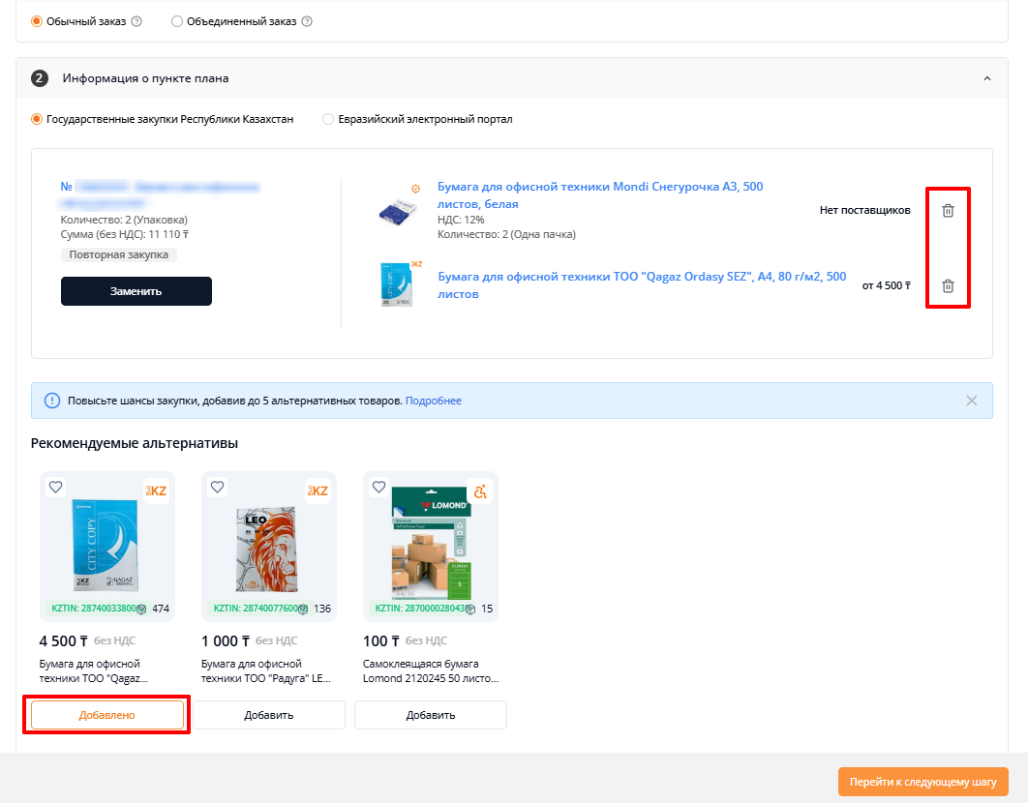This screenshot has height=803, width=1028.
Task: Click the Добавлено button for Qagaz paper
Action: (x=107, y=715)
